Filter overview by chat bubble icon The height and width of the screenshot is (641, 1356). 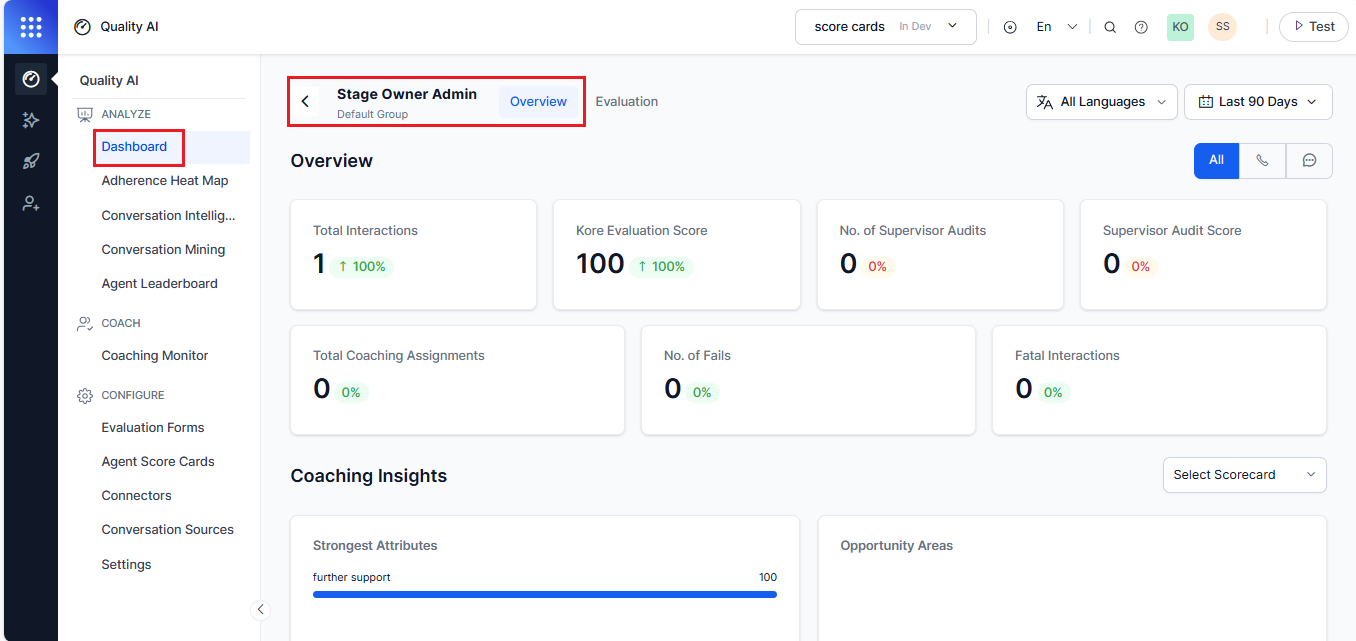click(x=1309, y=160)
